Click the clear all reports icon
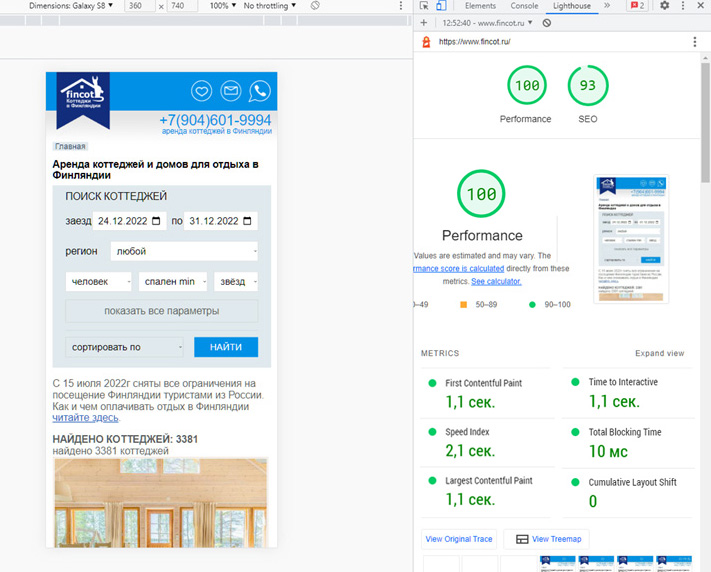 pos(547,23)
